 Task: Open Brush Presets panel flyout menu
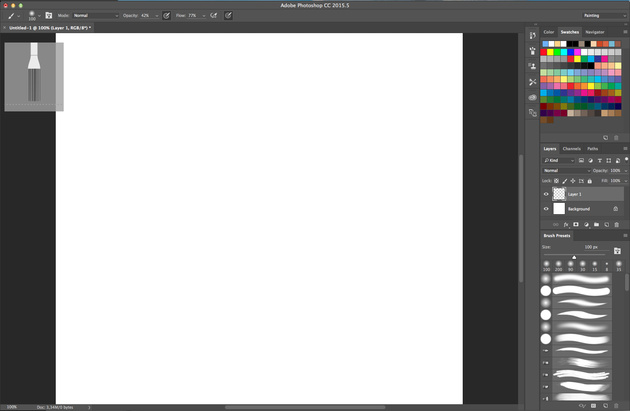(x=625, y=235)
